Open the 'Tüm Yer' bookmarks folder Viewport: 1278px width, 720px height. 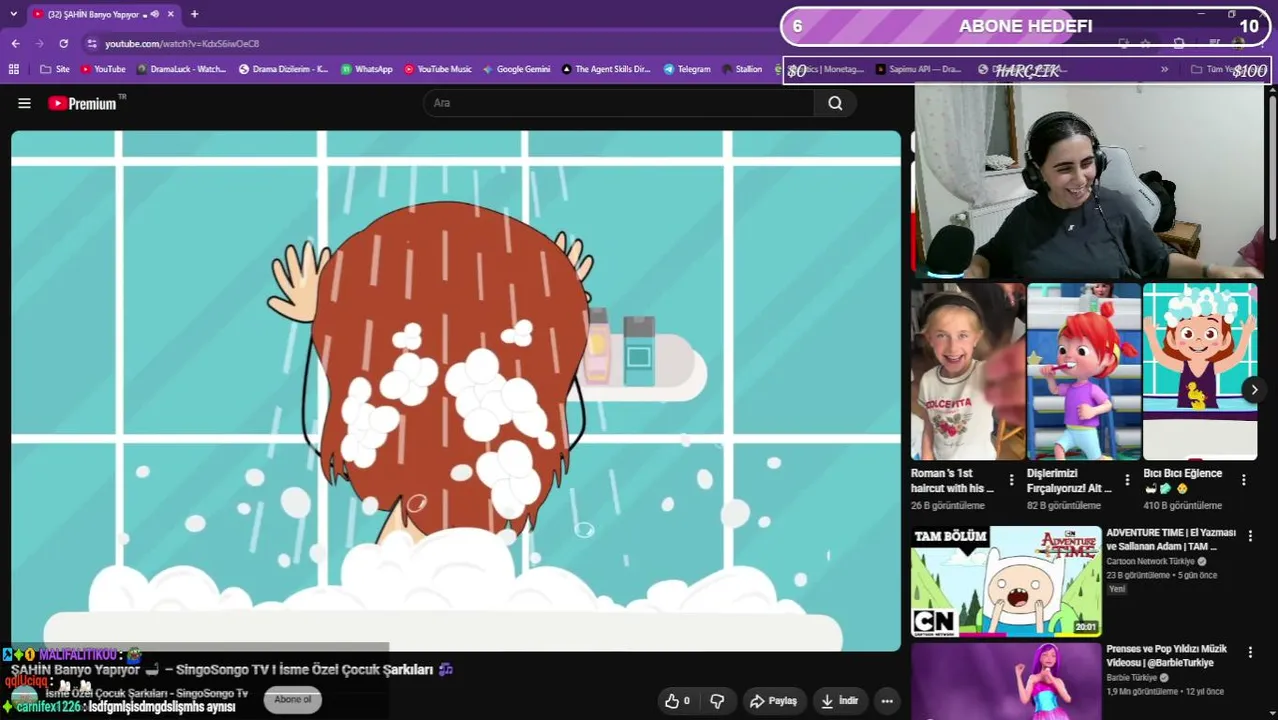tap(1216, 69)
